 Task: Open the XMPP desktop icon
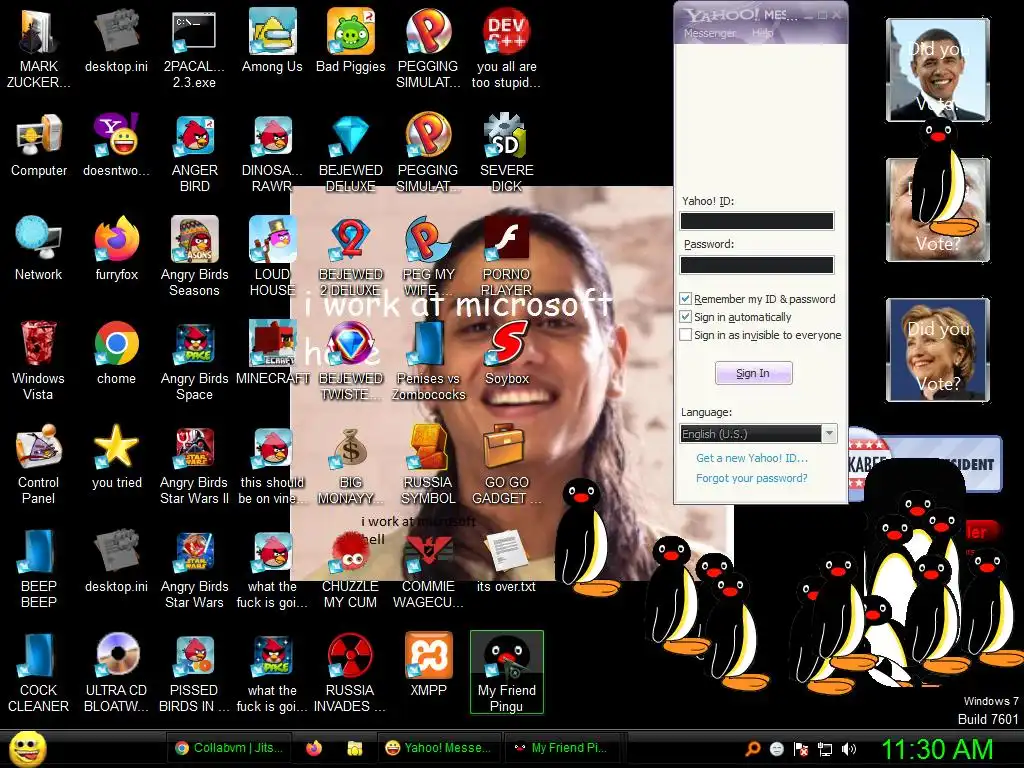pos(428,656)
